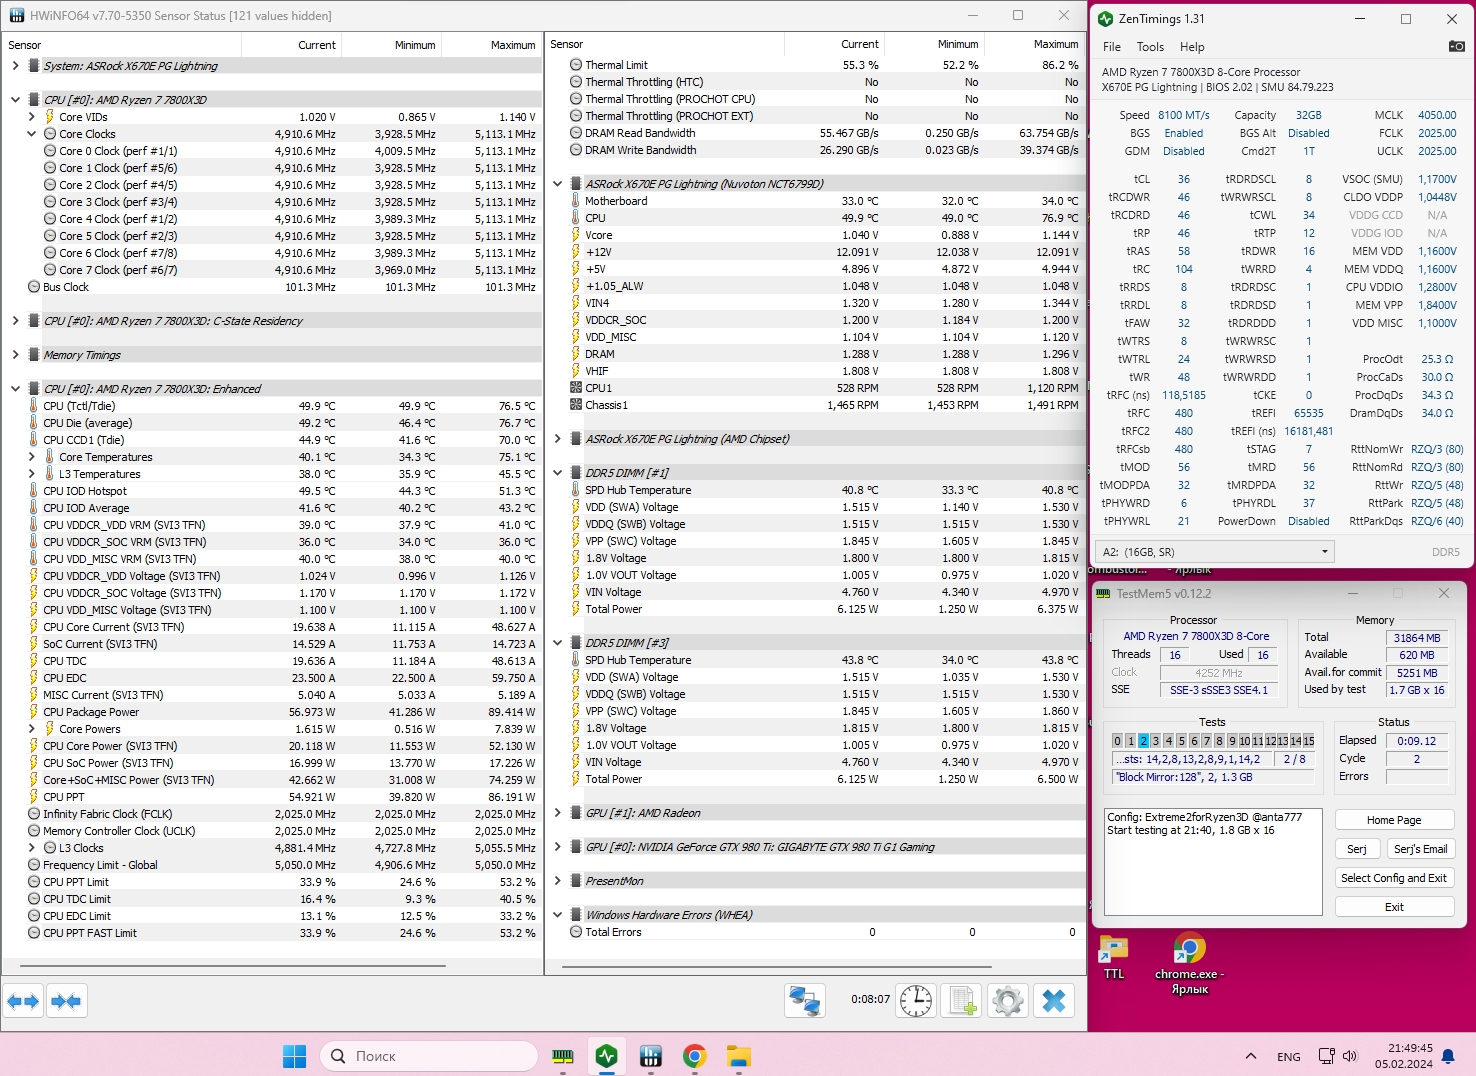Collapse the Core Clocks group

pos(31,134)
